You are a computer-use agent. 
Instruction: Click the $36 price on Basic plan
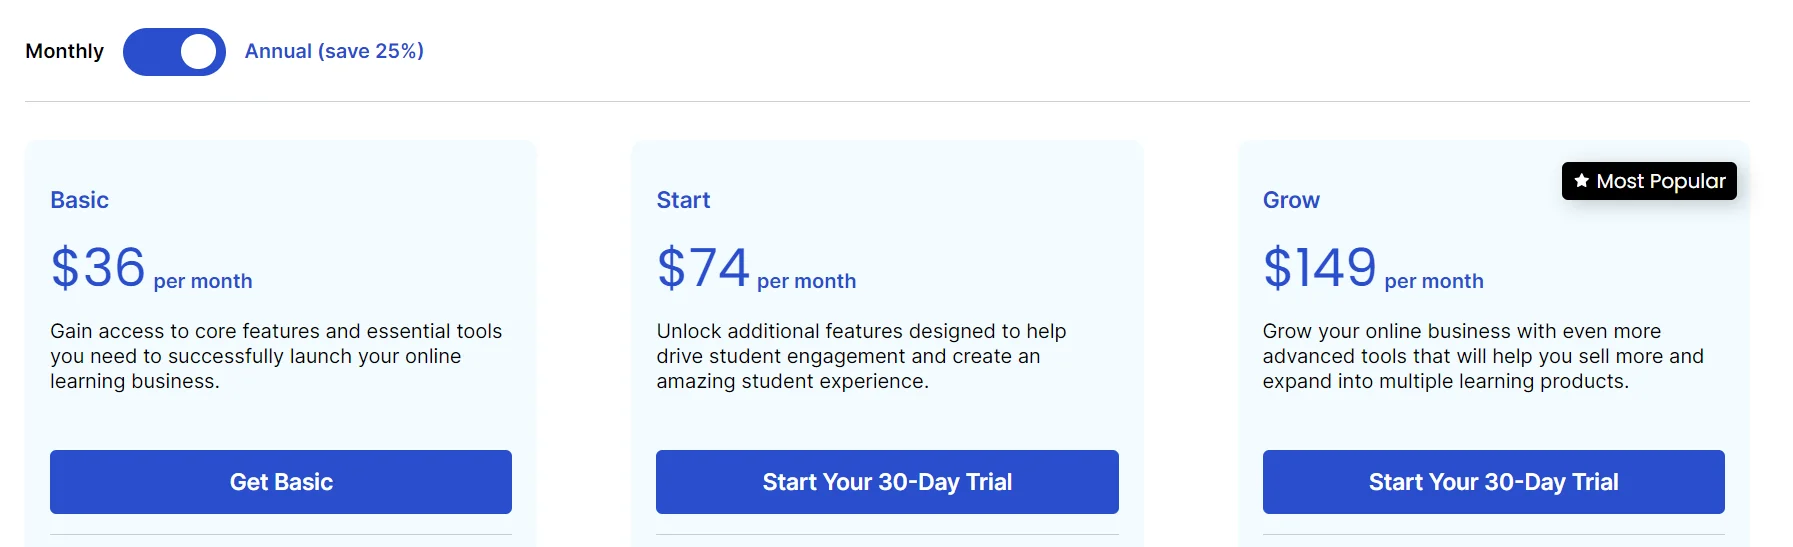98,268
